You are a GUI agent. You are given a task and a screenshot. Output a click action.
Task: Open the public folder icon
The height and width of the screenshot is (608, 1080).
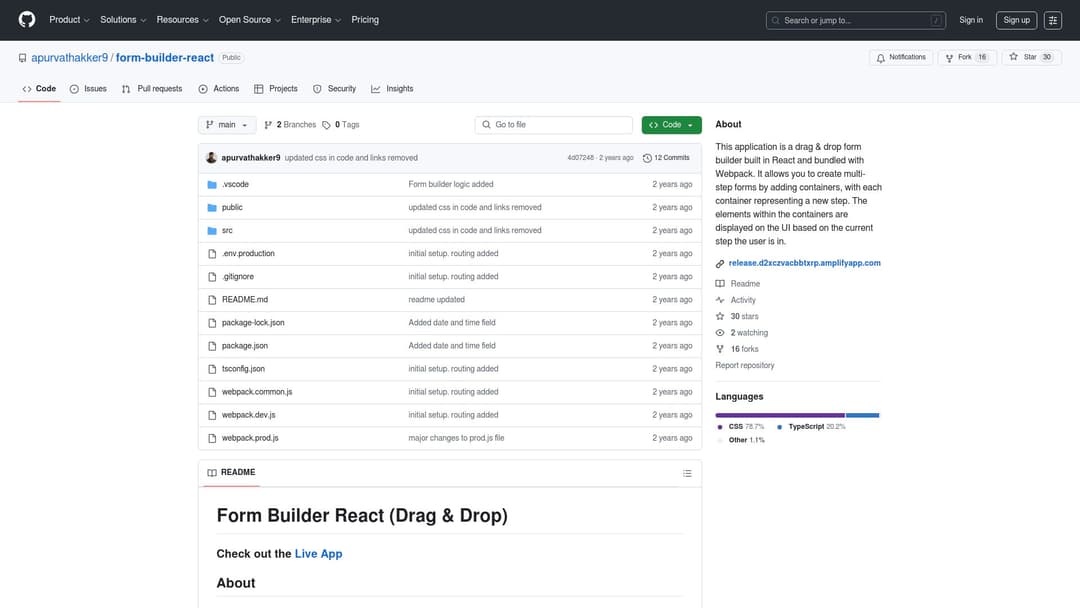[x=212, y=207]
